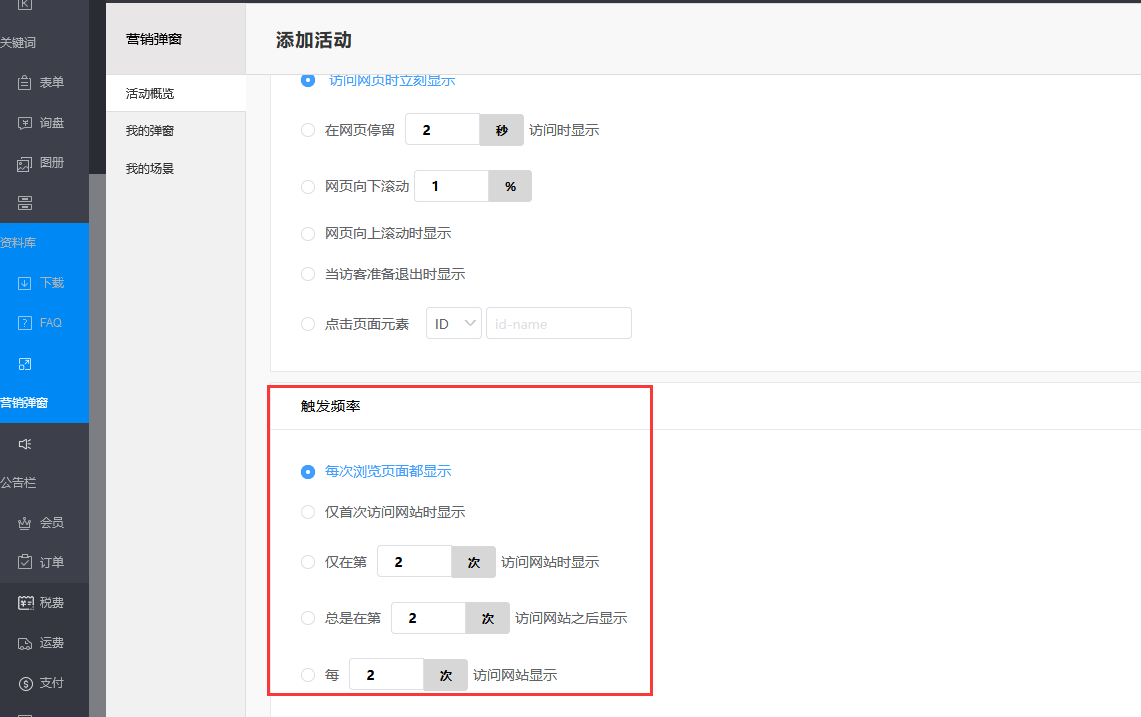This screenshot has width=1141, height=717.
Task: Open the ID selector type dropdown
Action: pyautogui.click(x=454, y=324)
